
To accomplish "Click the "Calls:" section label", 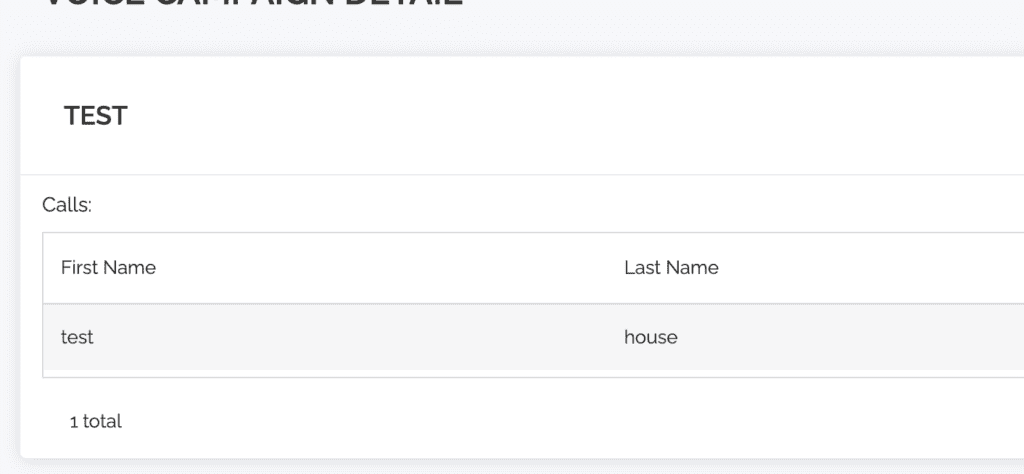I will pos(67,205).
